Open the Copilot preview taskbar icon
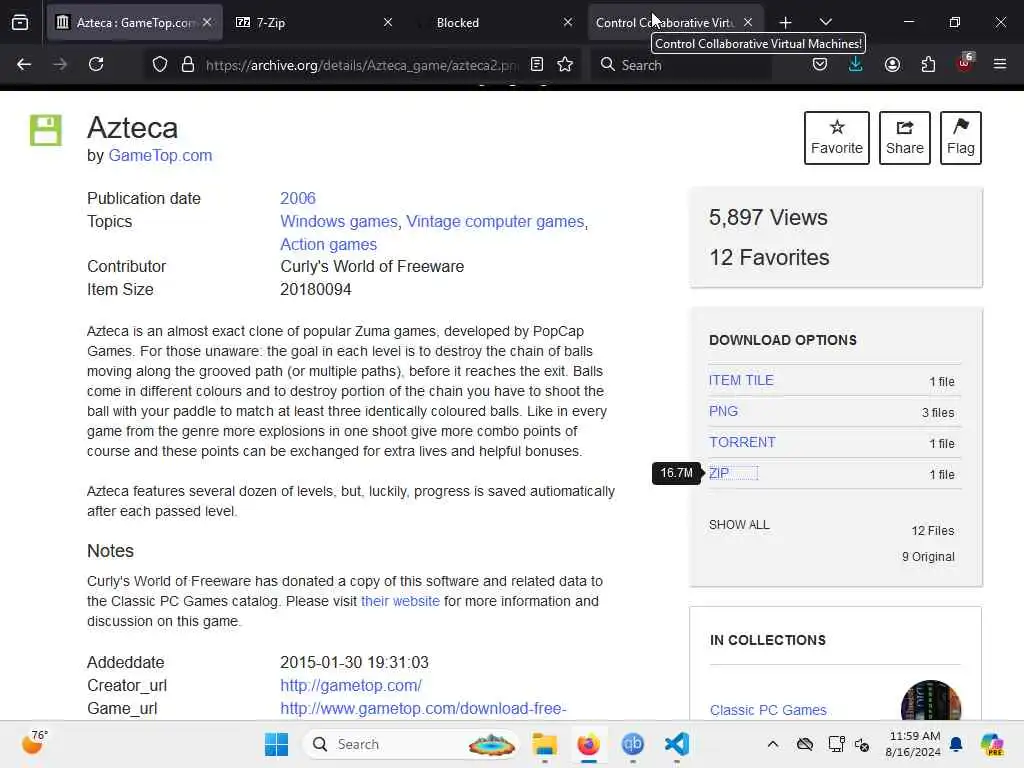Image resolution: width=1024 pixels, height=768 pixels. [992, 744]
